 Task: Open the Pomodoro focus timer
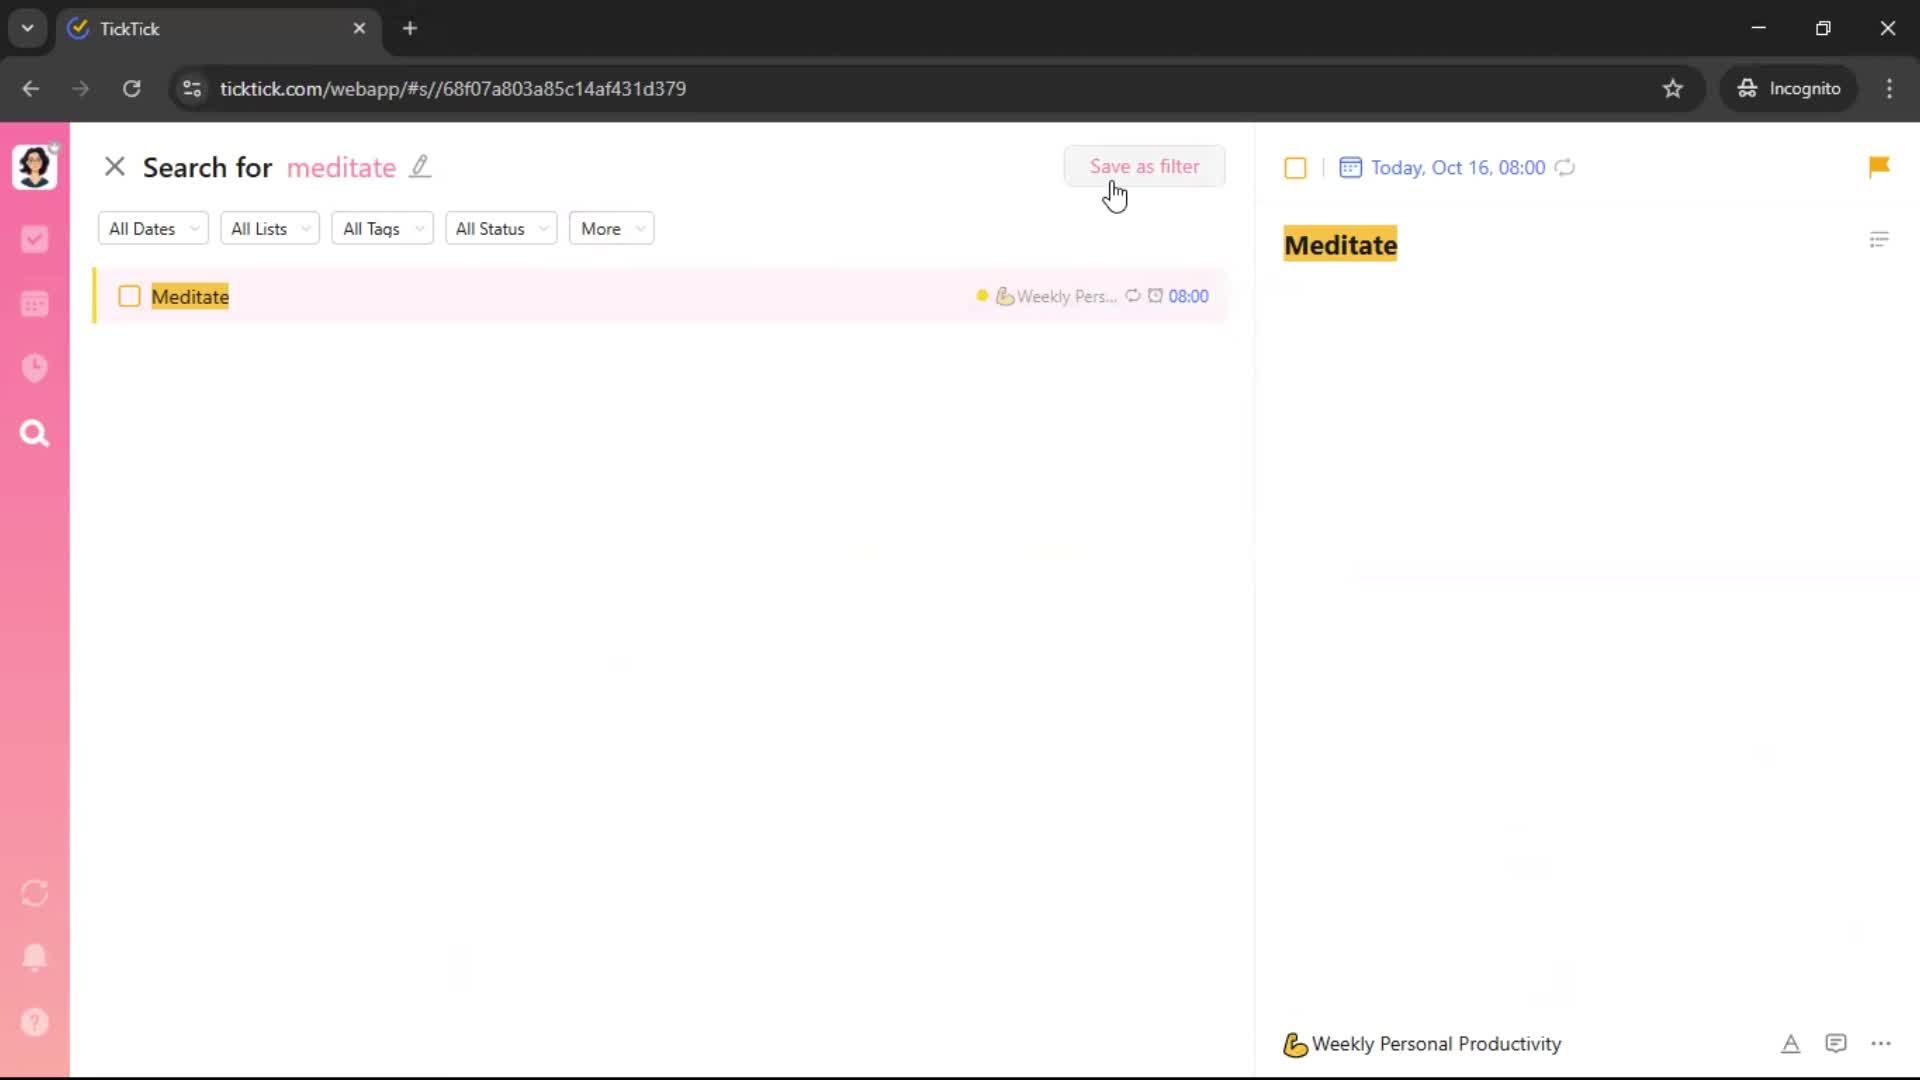click(35, 368)
